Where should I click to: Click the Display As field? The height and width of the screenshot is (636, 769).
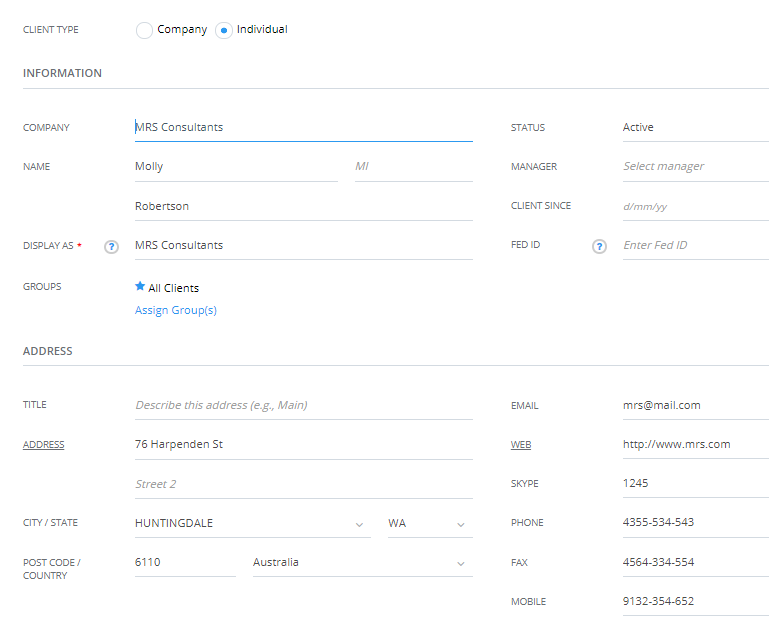pyautogui.click(x=304, y=246)
